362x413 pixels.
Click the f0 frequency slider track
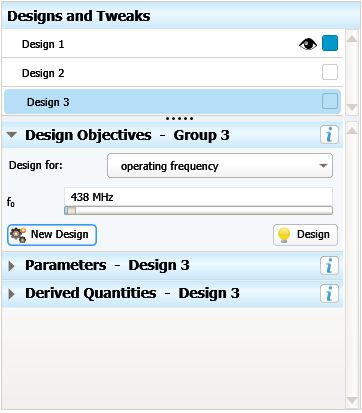pos(198,210)
